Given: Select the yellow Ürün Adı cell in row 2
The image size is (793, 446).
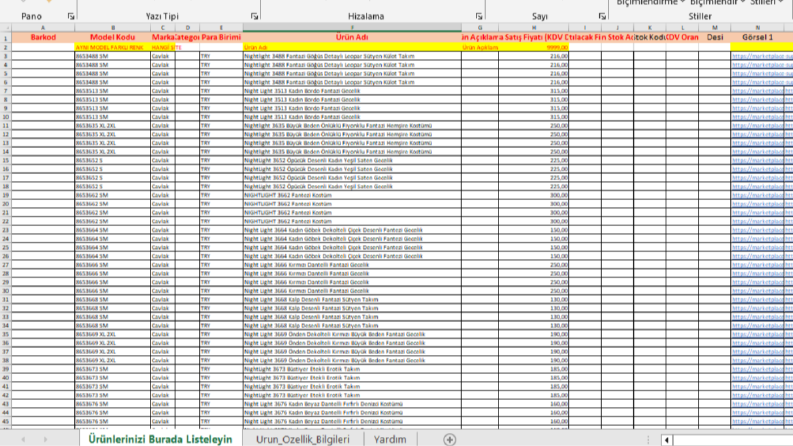Looking at the screenshot, I should [x=352, y=48].
